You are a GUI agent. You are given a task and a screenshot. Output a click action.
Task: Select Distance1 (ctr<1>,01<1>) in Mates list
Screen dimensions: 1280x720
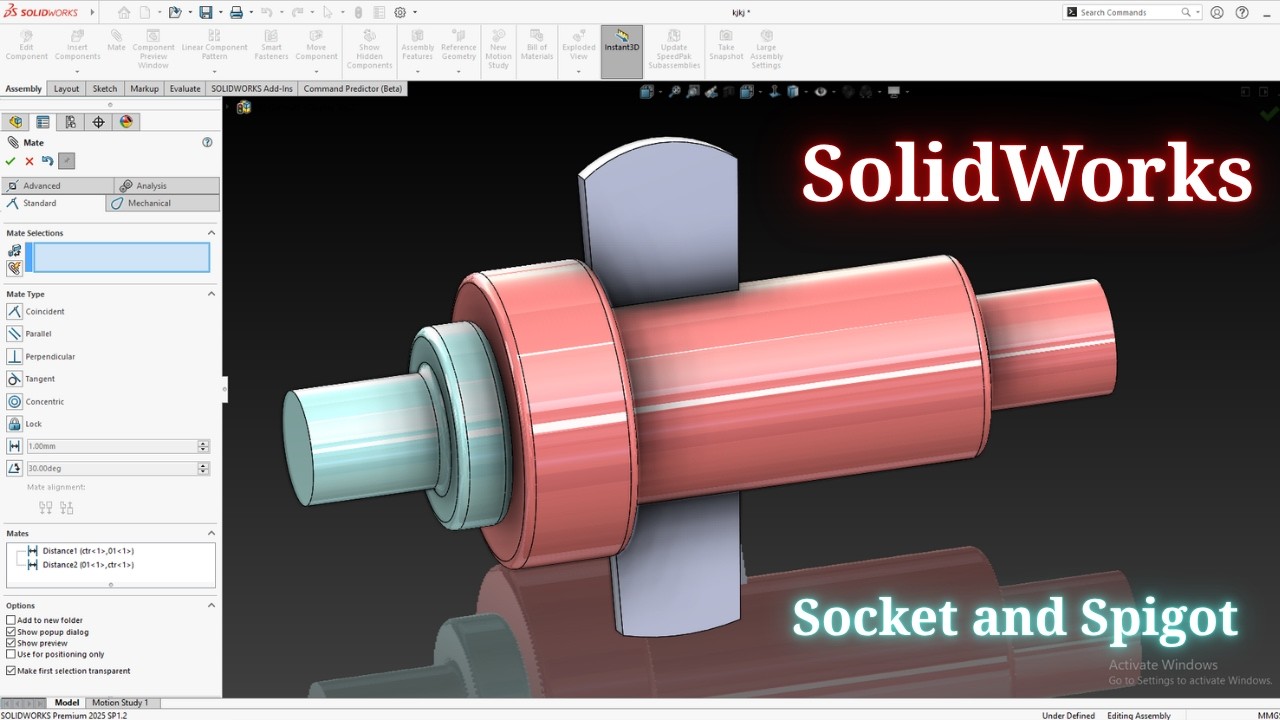click(87, 551)
